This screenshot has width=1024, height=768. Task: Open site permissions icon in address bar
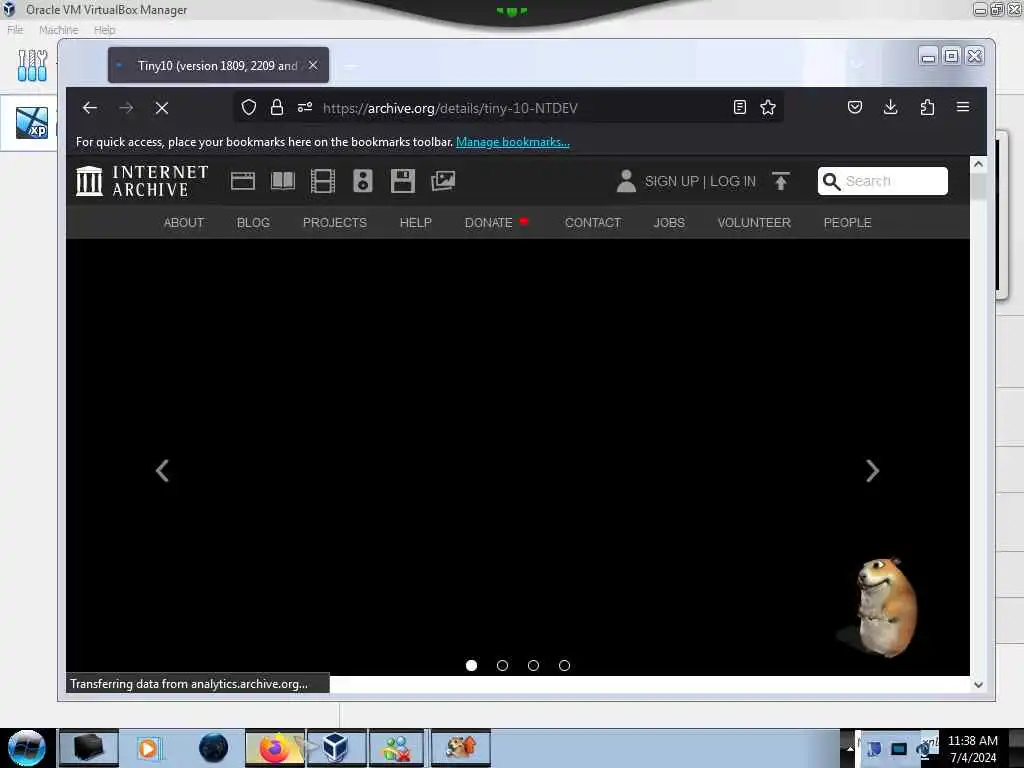click(x=305, y=107)
